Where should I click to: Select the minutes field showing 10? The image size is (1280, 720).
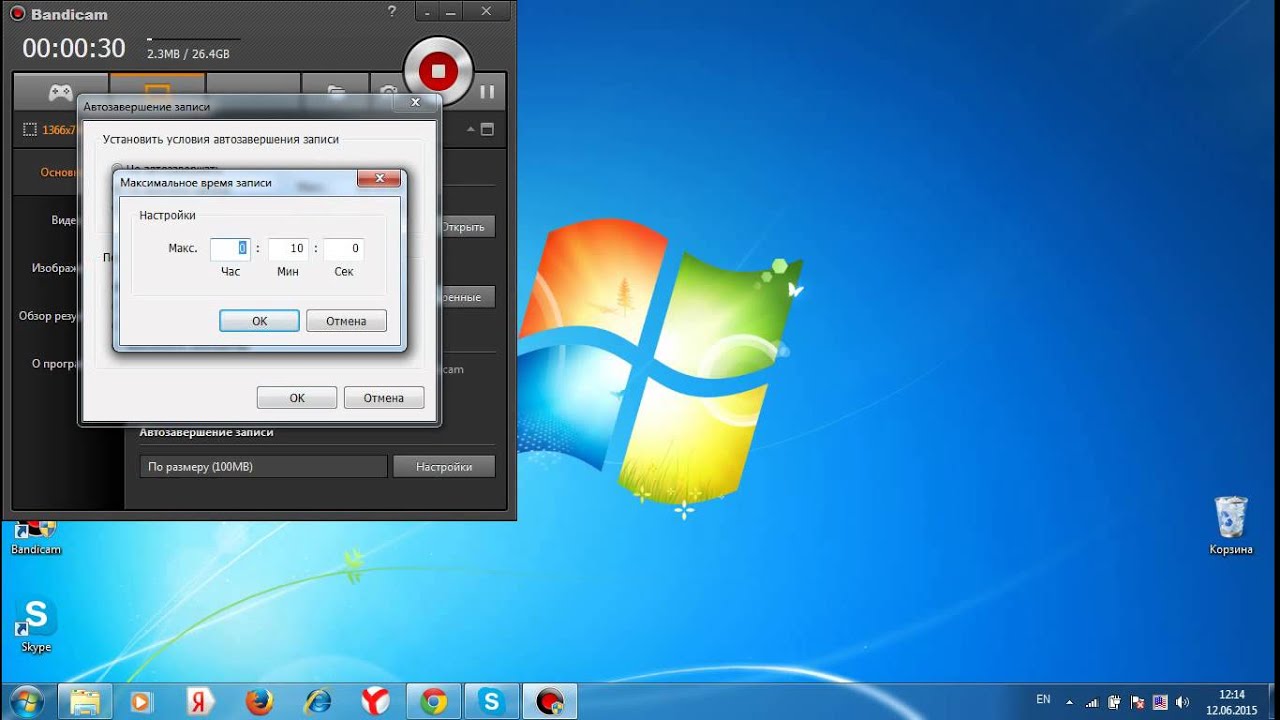pos(288,248)
